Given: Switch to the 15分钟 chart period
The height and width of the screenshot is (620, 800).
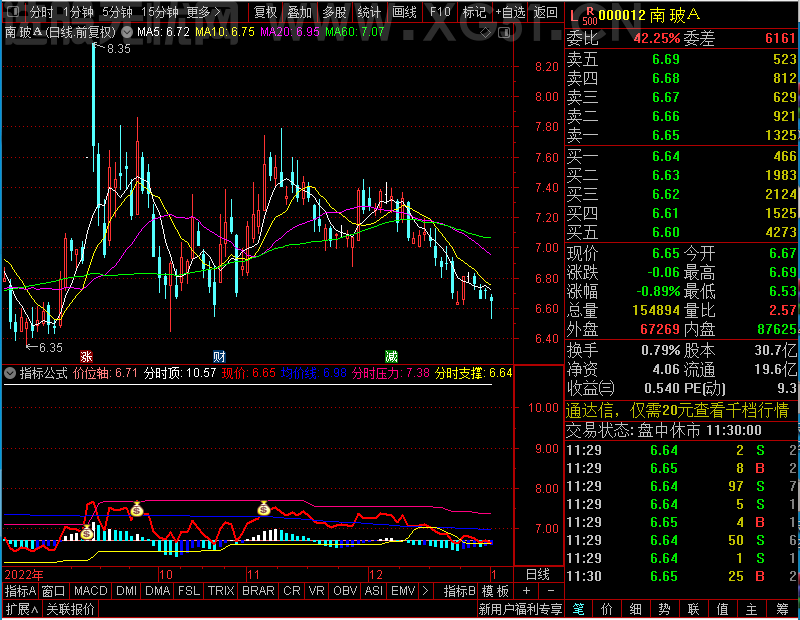Looking at the screenshot, I should pos(160,12).
